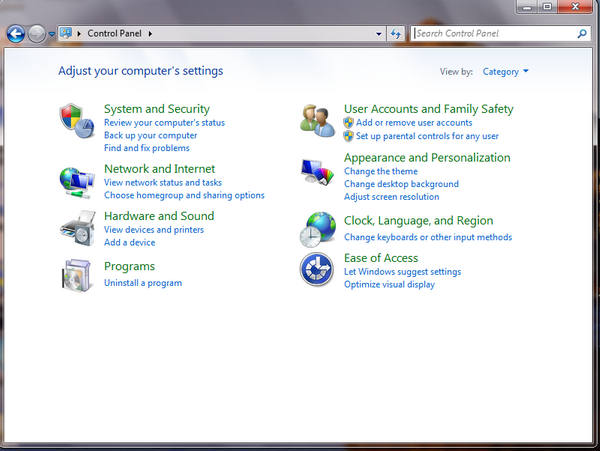Open the Programs category
600x451 pixels.
pos(129,266)
